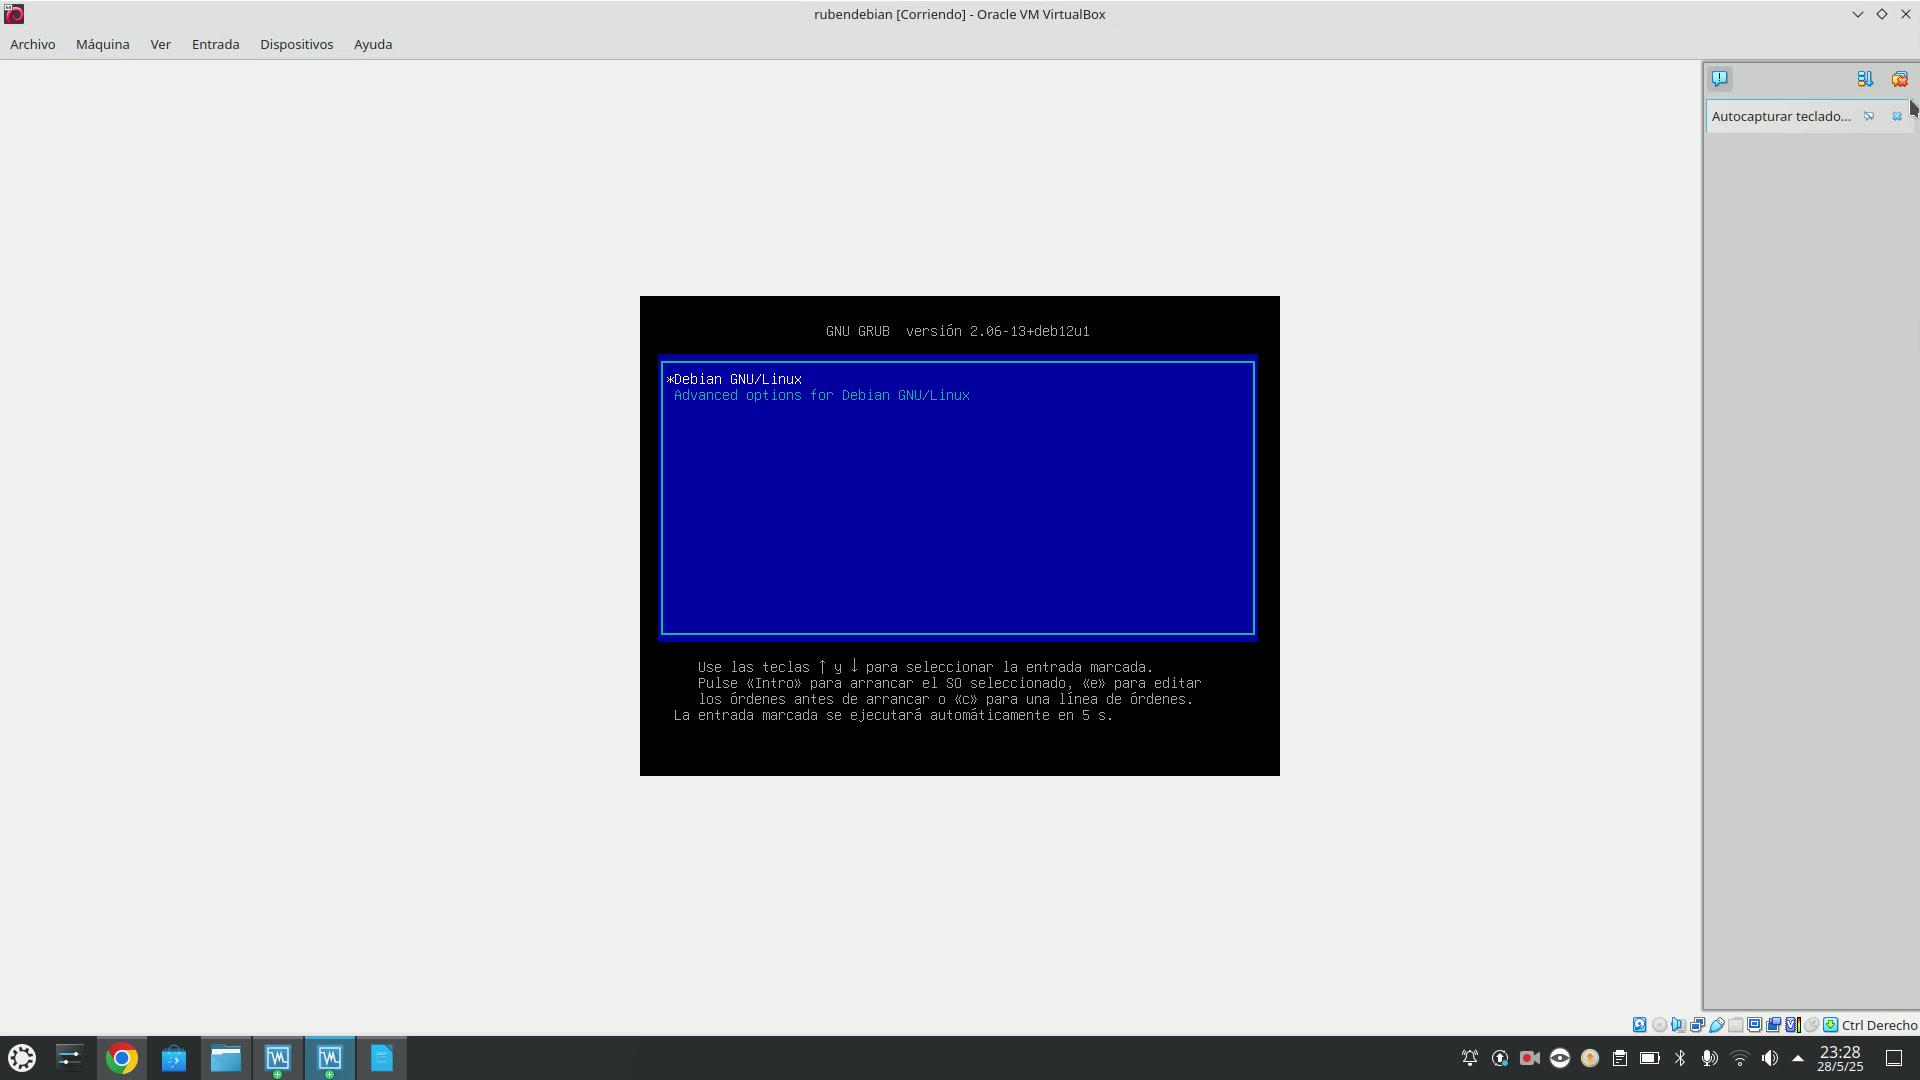Toggle the notification center speech-bubble button
This screenshot has height=1080, width=1920.
[1719, 79]
